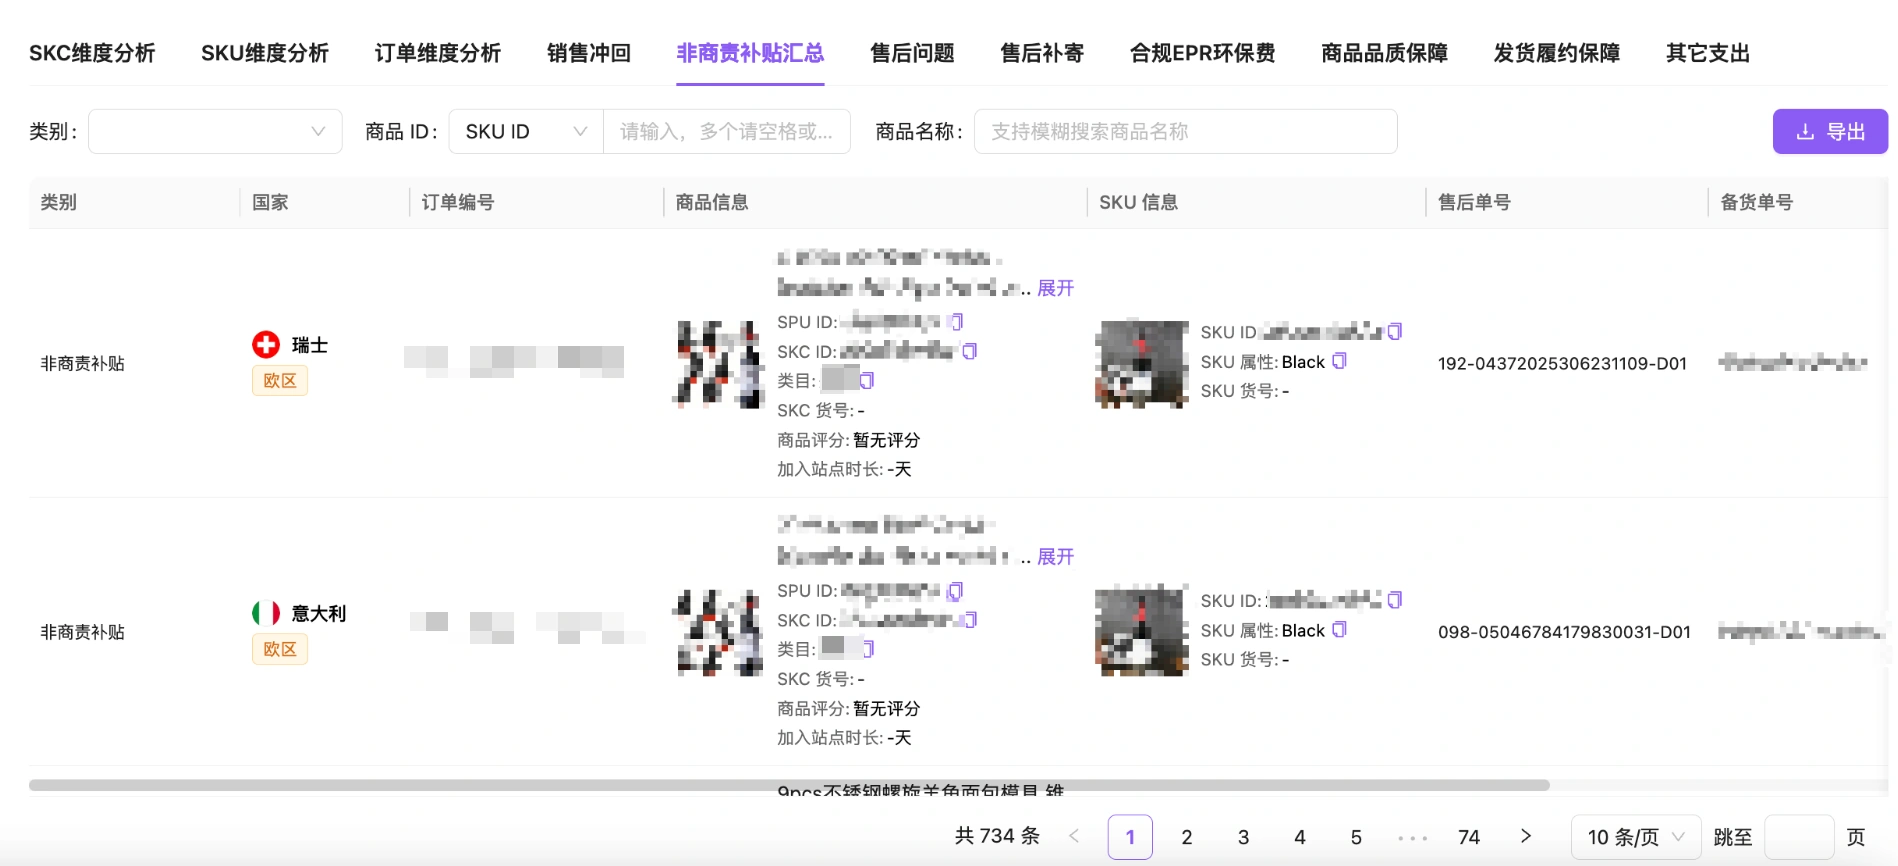The width and height of the screenshot is (1898, 866).
Task: Click the 导出 export button
Action: coord(1830,131)
